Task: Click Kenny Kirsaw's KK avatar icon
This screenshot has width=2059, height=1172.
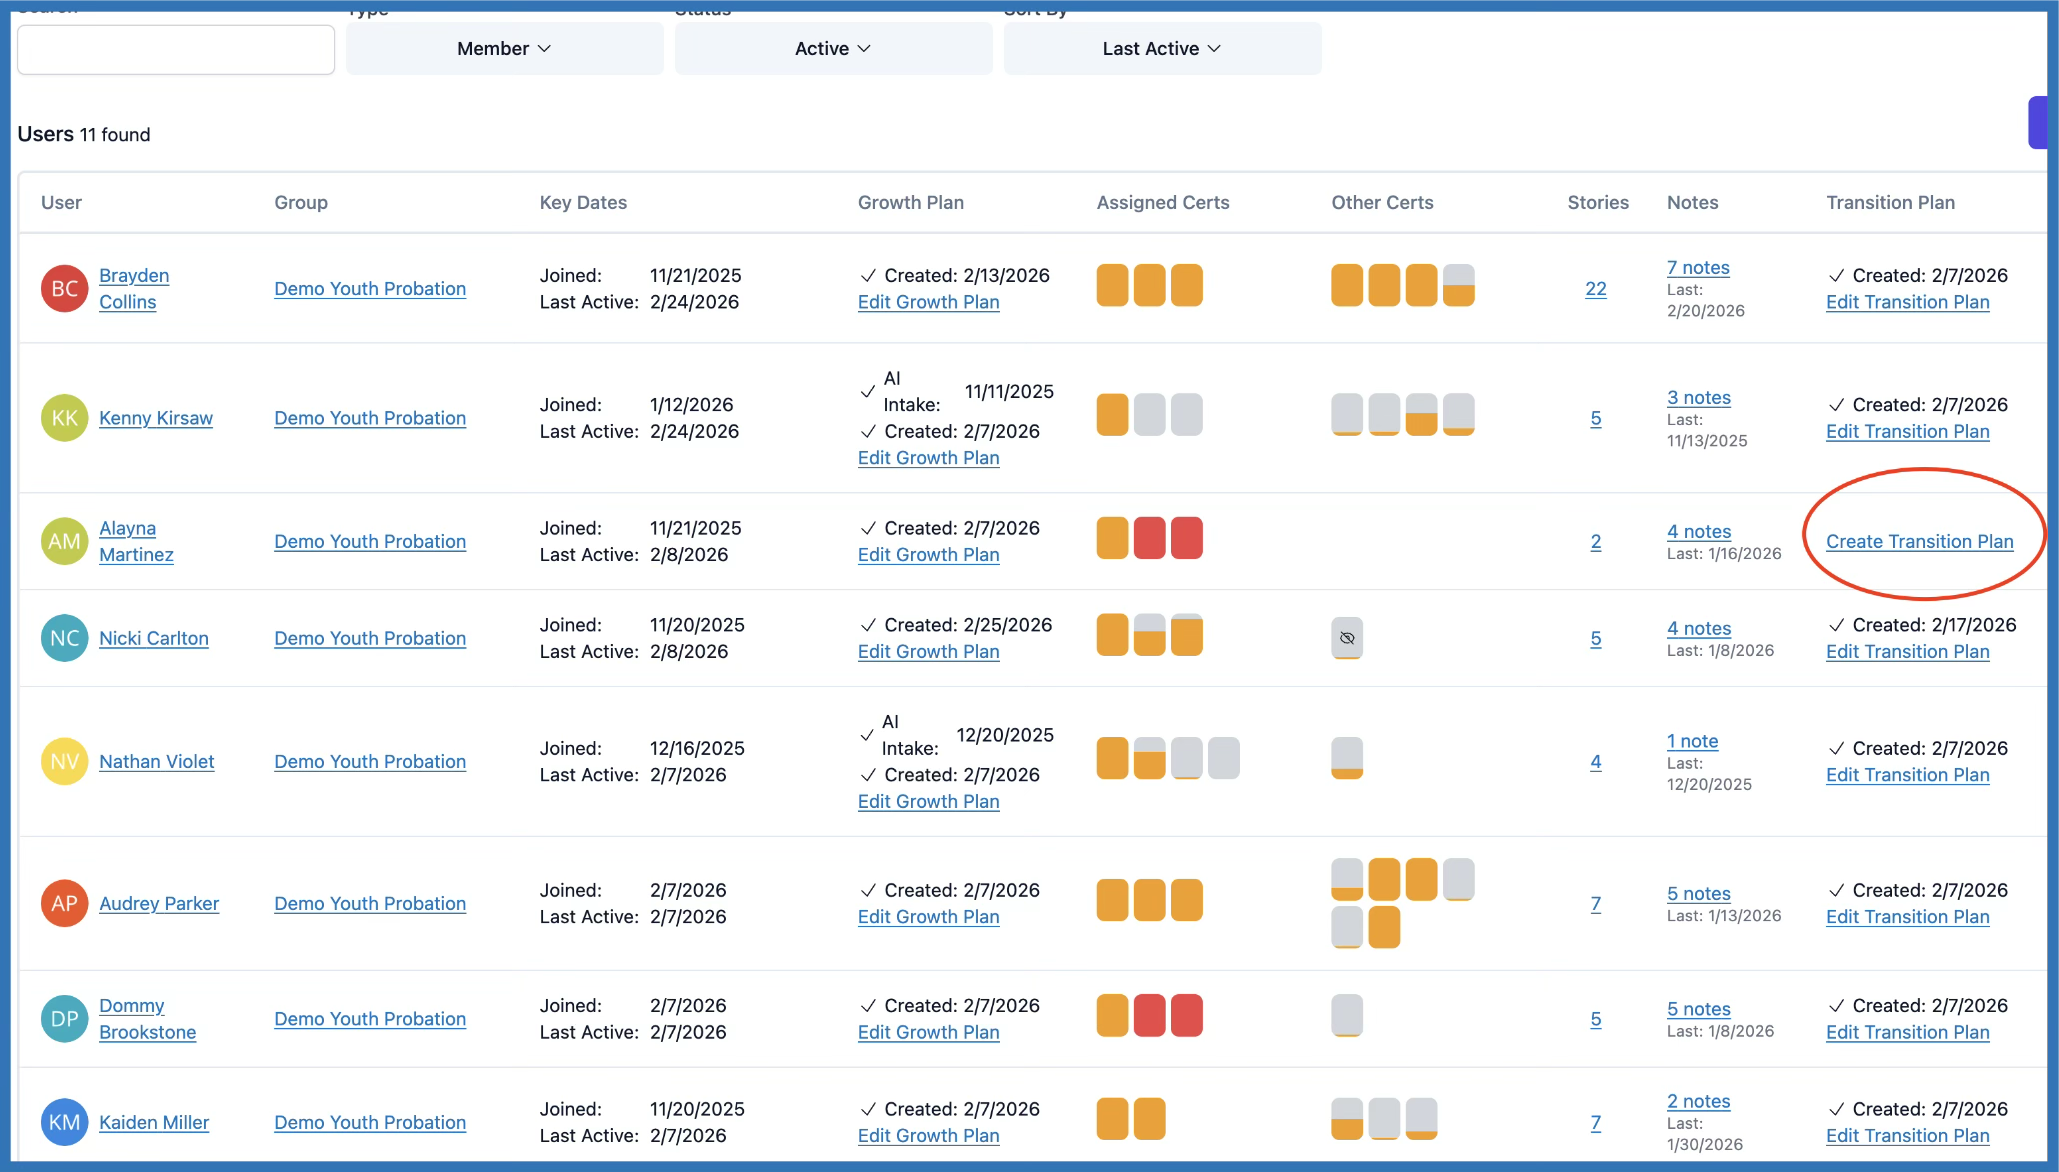Action: point(64,418)
